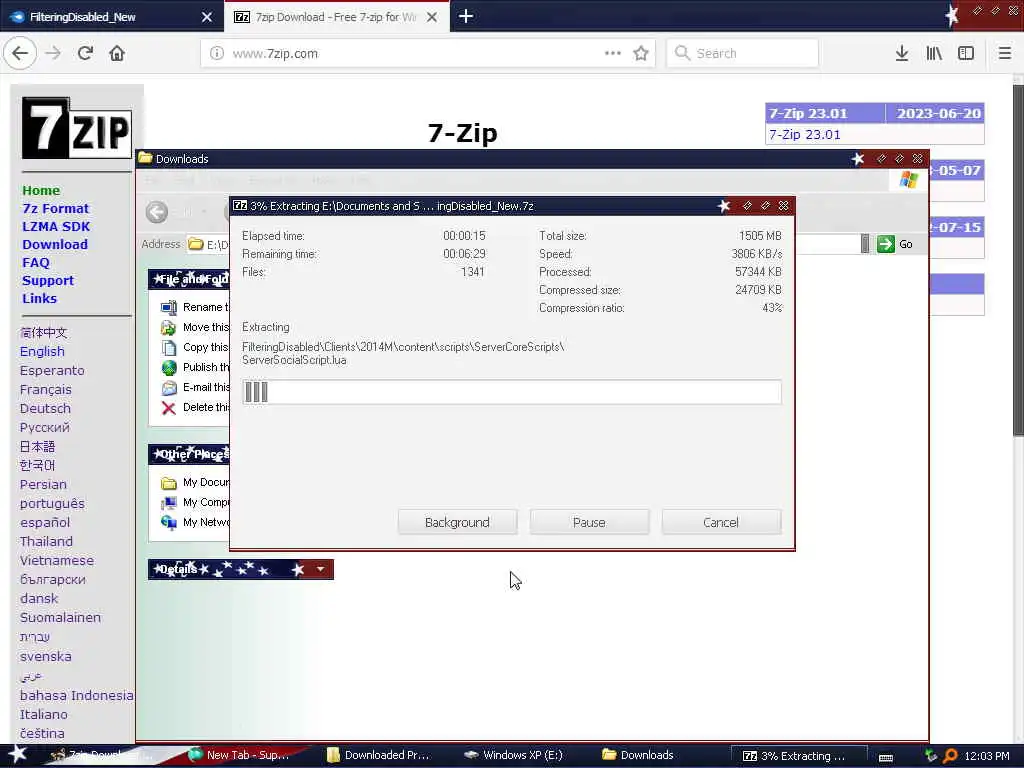Switch site language to Italiano
Image resolution: width=1024 pixels, height=768 pixels.
point(43,714)
